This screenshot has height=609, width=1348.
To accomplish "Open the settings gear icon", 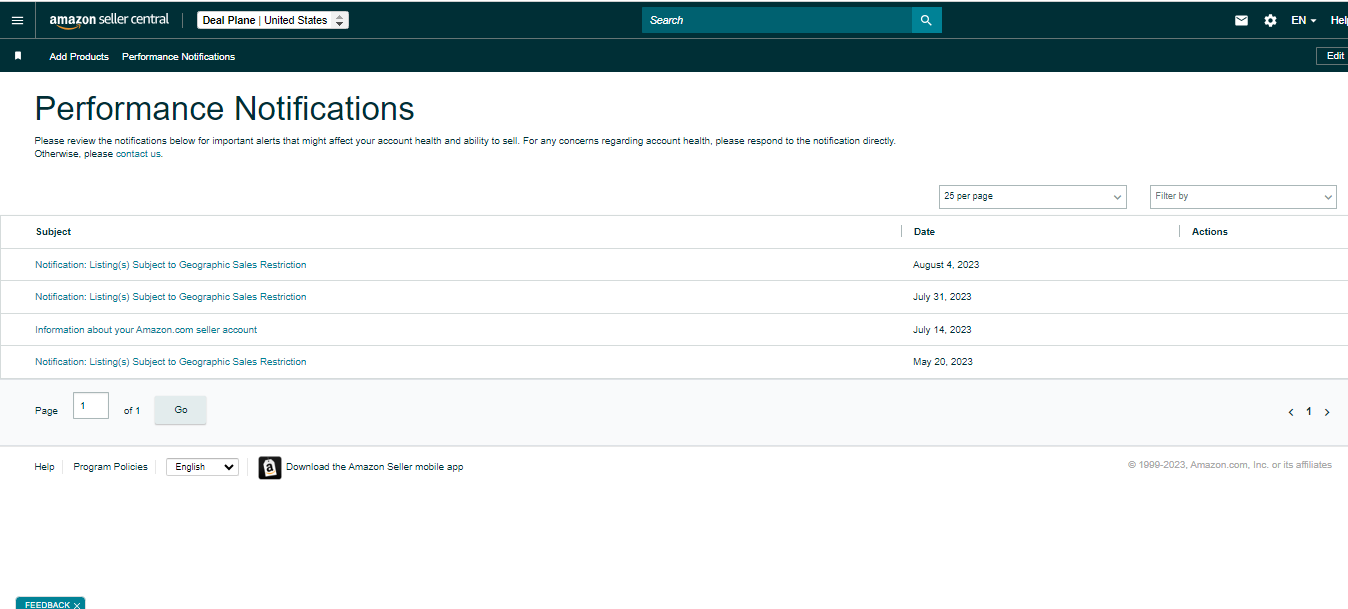I will coord(1270,20).
